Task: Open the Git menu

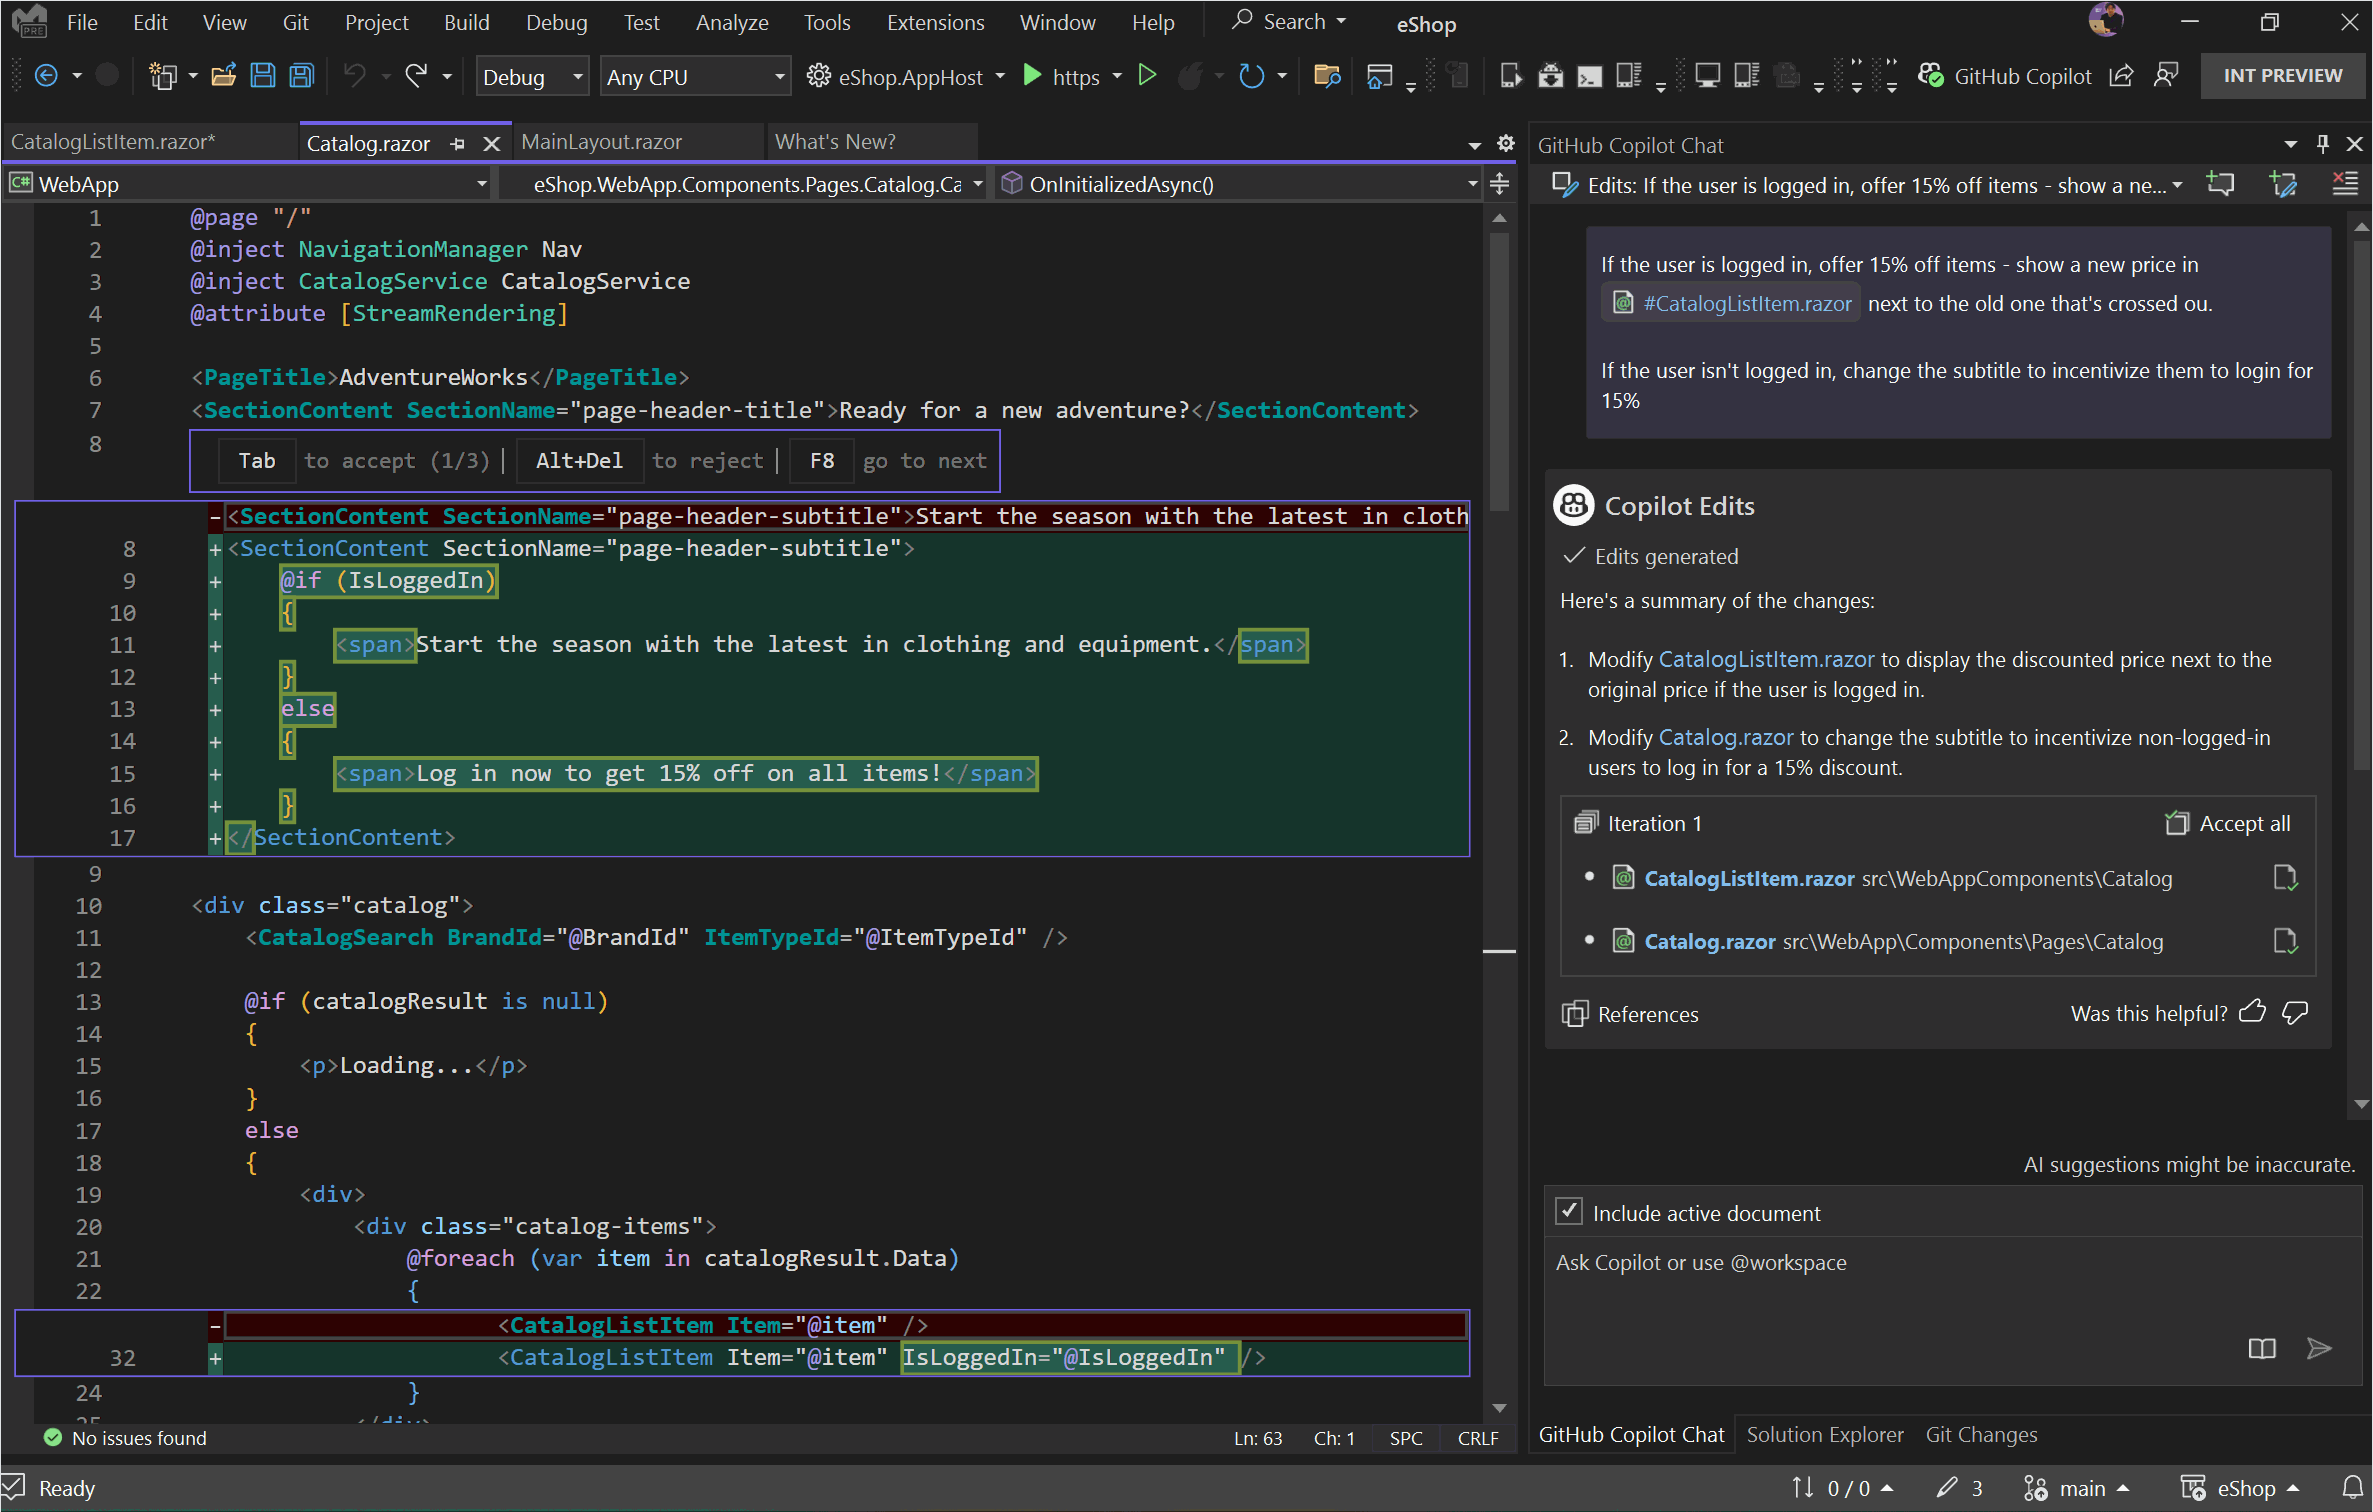Action: coord(295,22)
